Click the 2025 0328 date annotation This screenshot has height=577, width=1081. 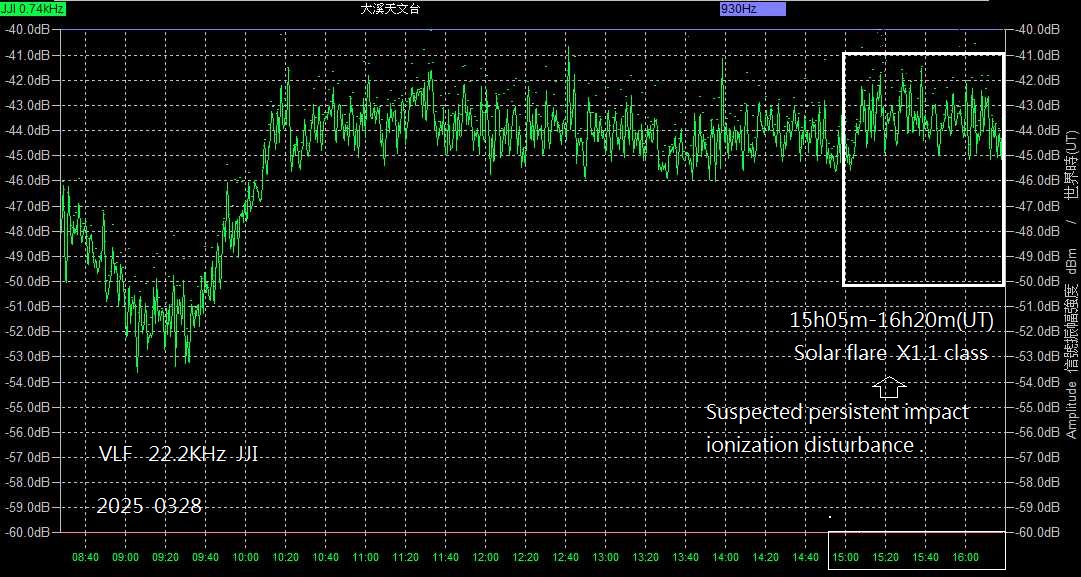149,506
